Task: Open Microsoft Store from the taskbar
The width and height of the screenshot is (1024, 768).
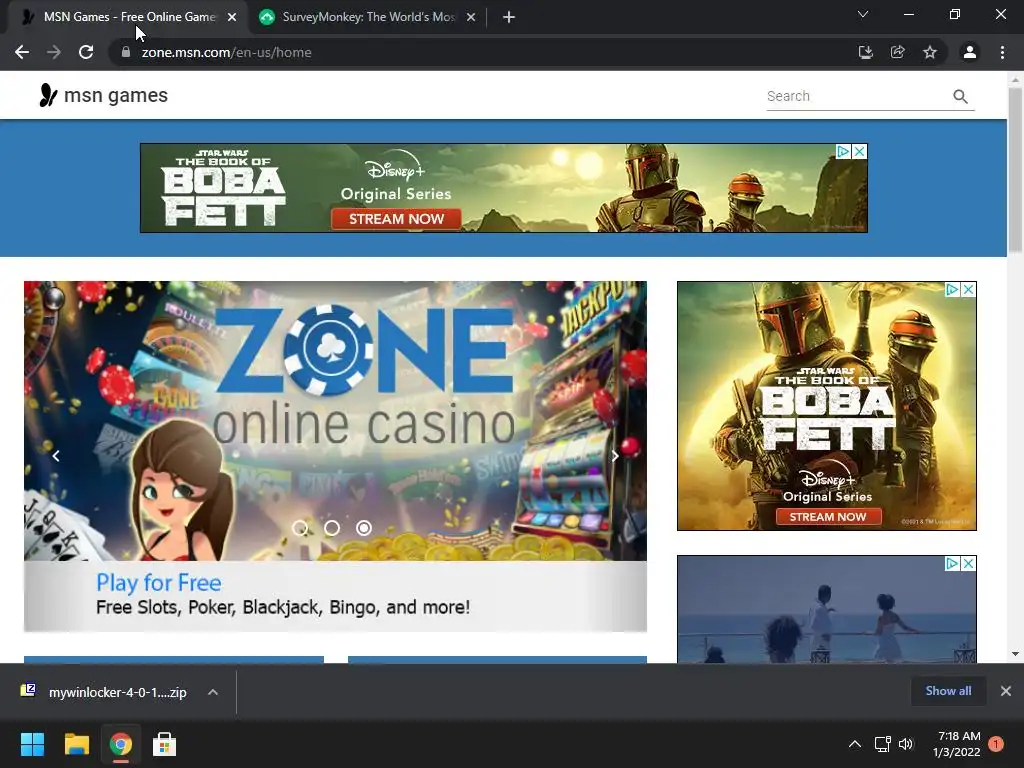Action: tap(165, 744)
